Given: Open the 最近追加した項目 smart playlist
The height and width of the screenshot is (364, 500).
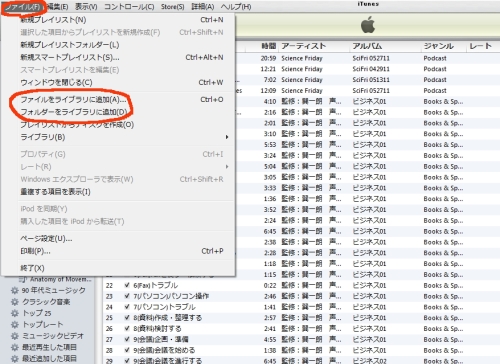Looking at the screenshot, I should pos(49,359).
